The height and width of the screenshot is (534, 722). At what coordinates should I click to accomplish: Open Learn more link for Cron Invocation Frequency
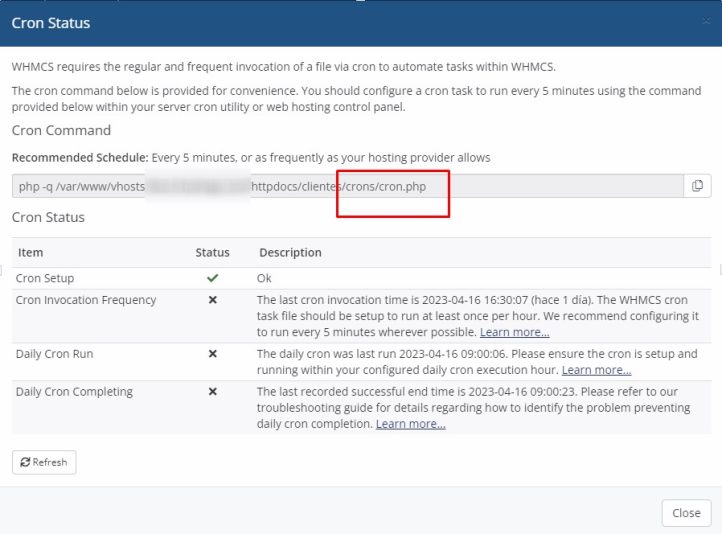coord(514,332)
